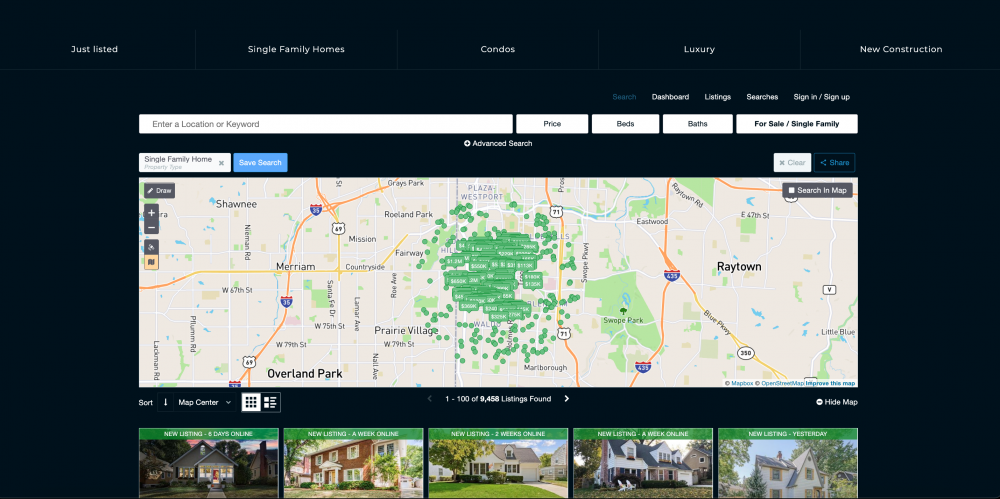The height and width of the screenshot is (499, 1000).
Task: Zoom in on the map
Action: 151,213
